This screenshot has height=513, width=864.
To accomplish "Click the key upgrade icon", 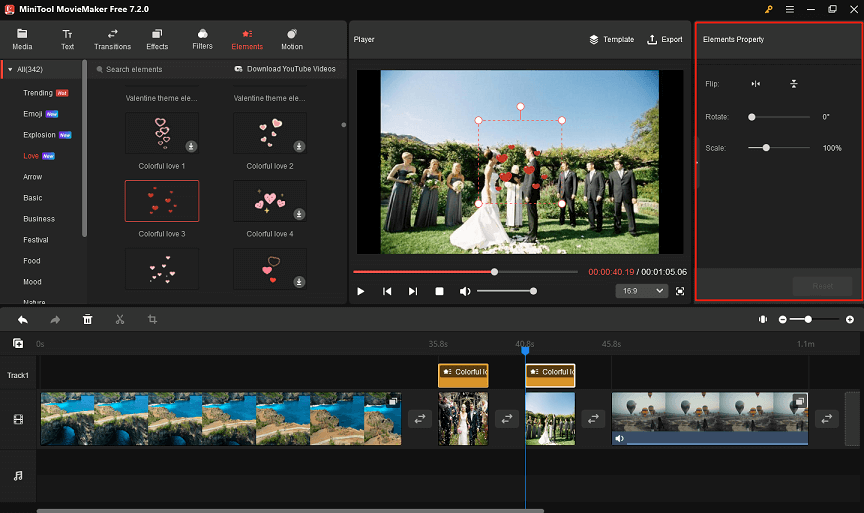I will [x=769, y=9].
